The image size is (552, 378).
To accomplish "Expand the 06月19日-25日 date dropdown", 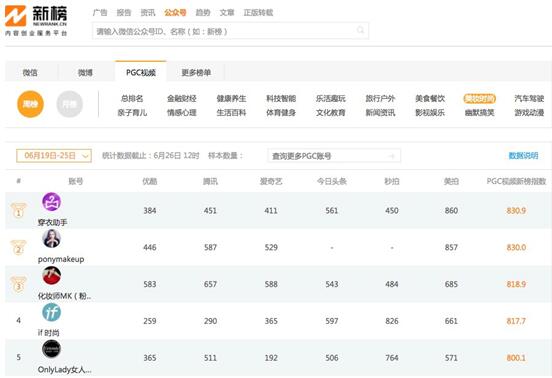I will tap(54, 156).
